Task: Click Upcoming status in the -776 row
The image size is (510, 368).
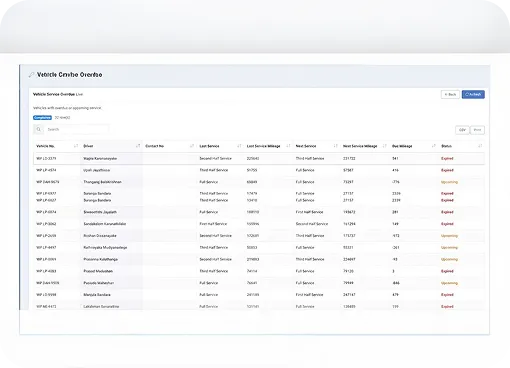Action: click(449, 182)
